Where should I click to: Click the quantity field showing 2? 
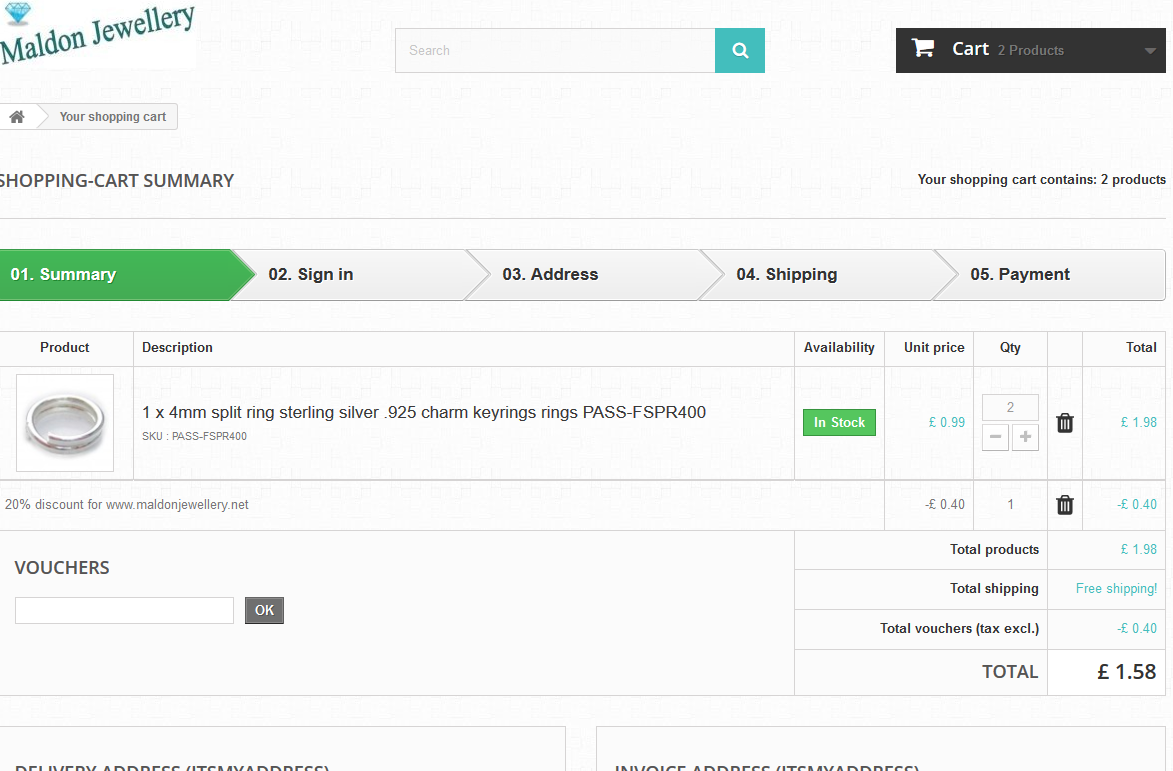[x=1010, y=408]
